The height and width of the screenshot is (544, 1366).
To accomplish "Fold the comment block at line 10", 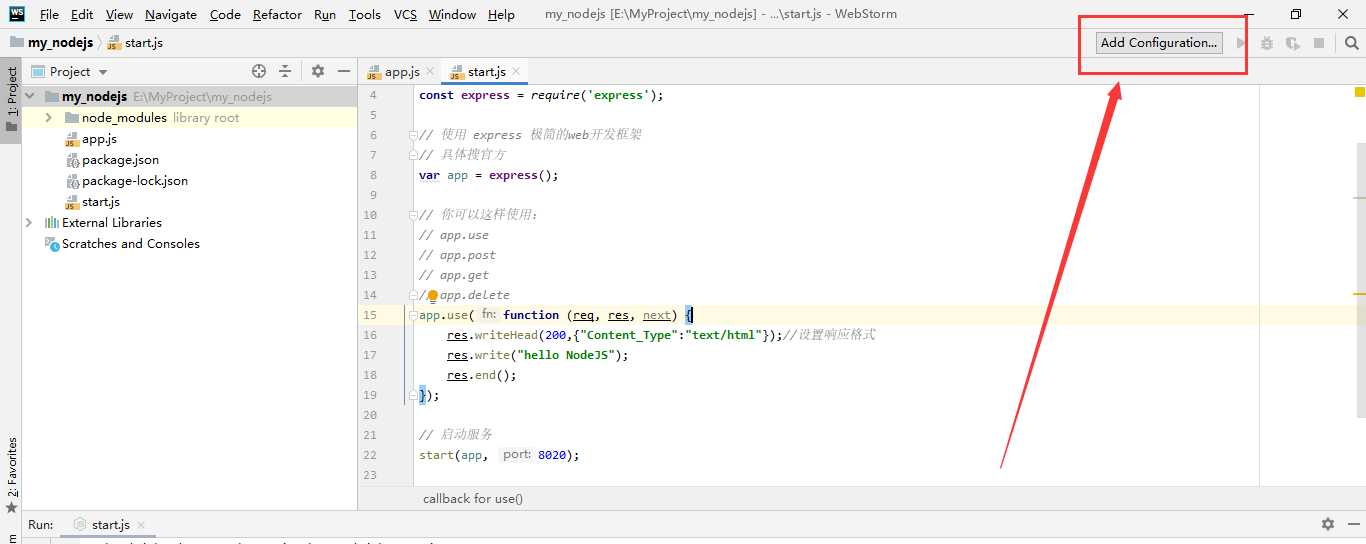I will [x=411, y=215].
